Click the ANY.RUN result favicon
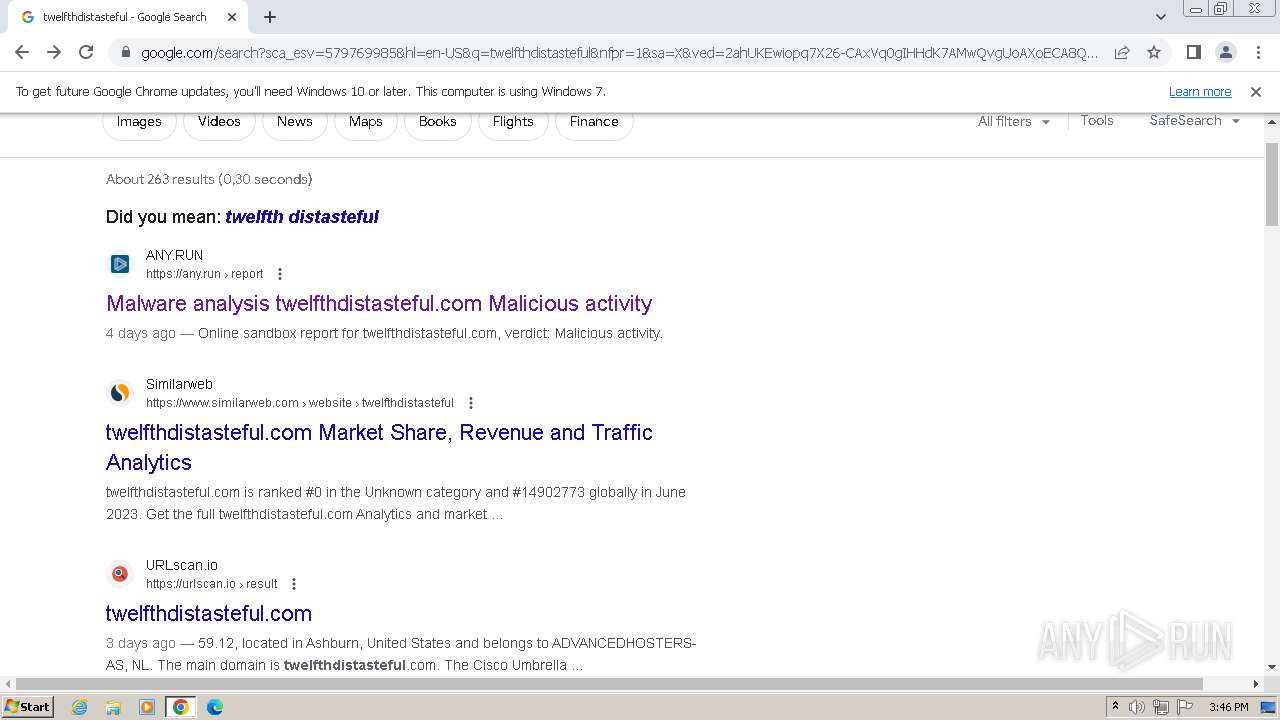 pyautogui.click(x=120, y=264)
